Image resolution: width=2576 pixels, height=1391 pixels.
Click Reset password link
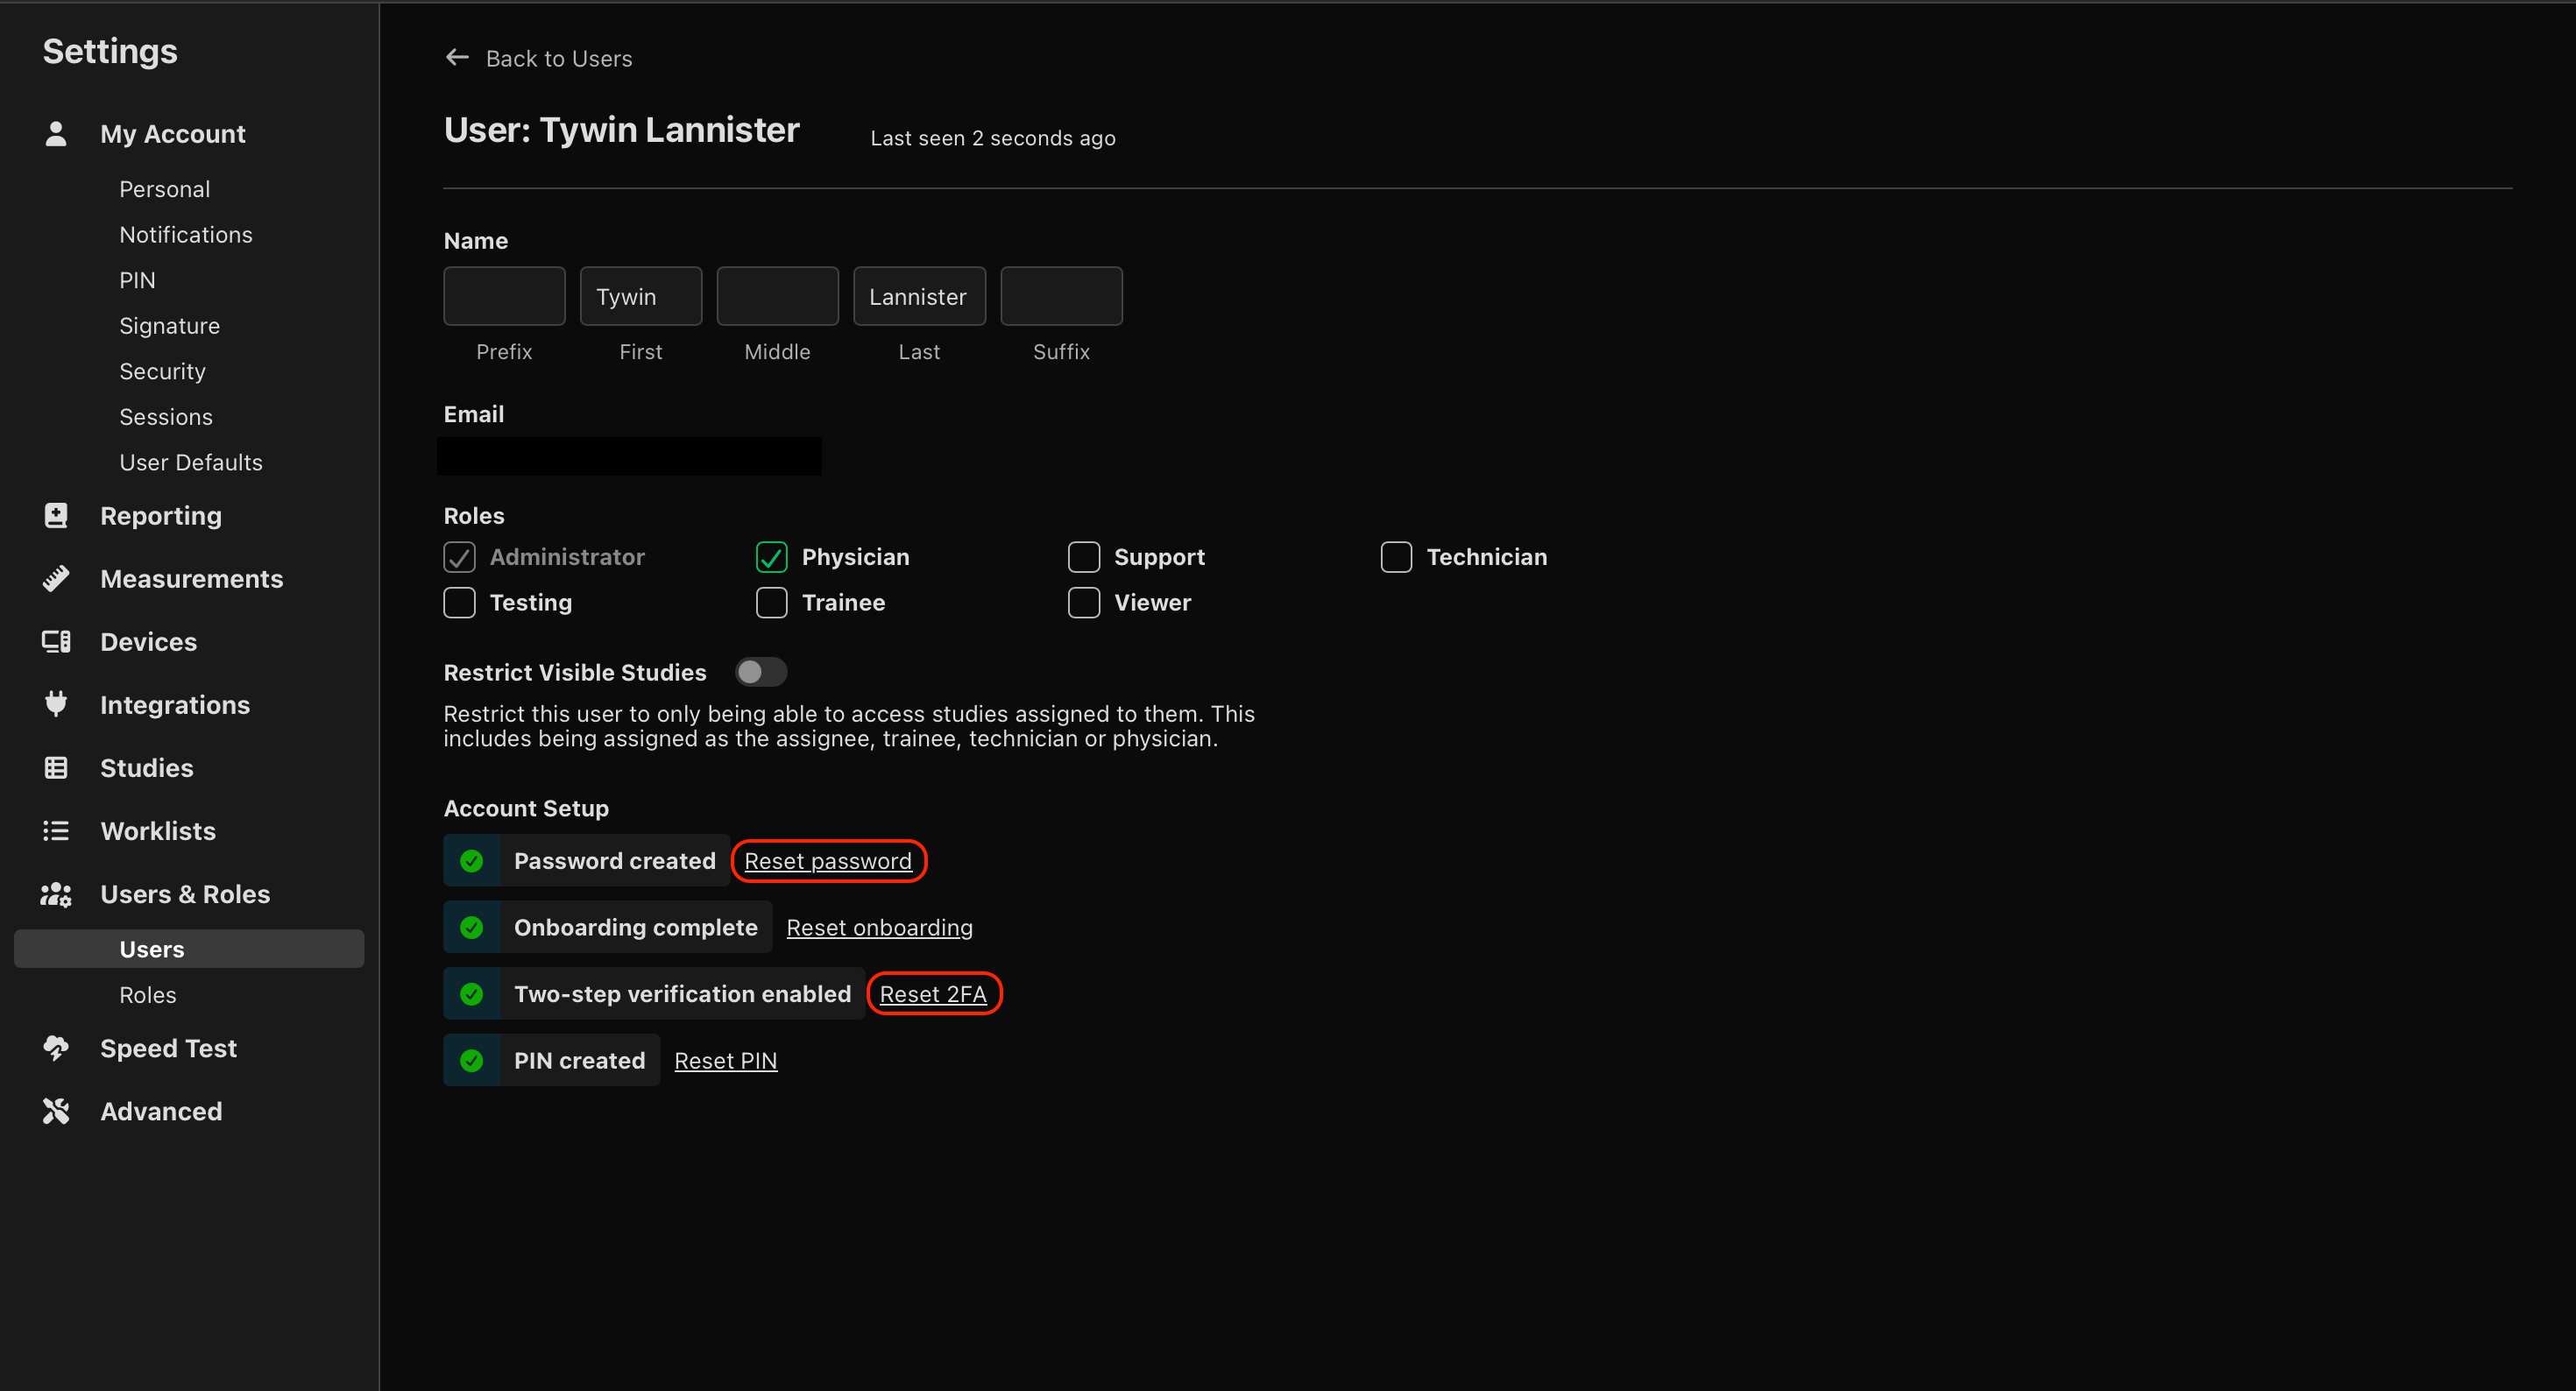point(828,861)
